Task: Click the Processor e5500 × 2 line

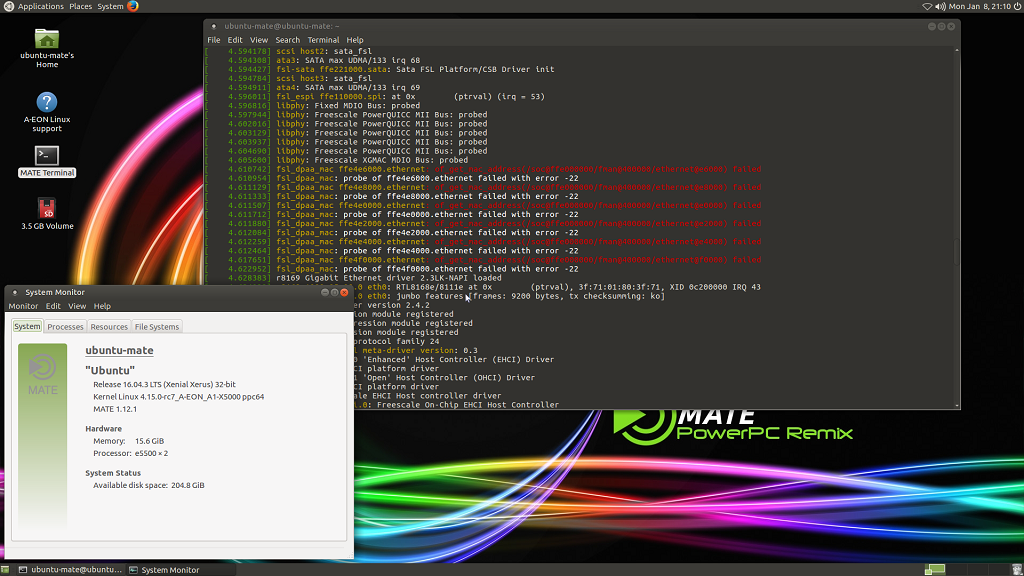Action: point(131,453)
